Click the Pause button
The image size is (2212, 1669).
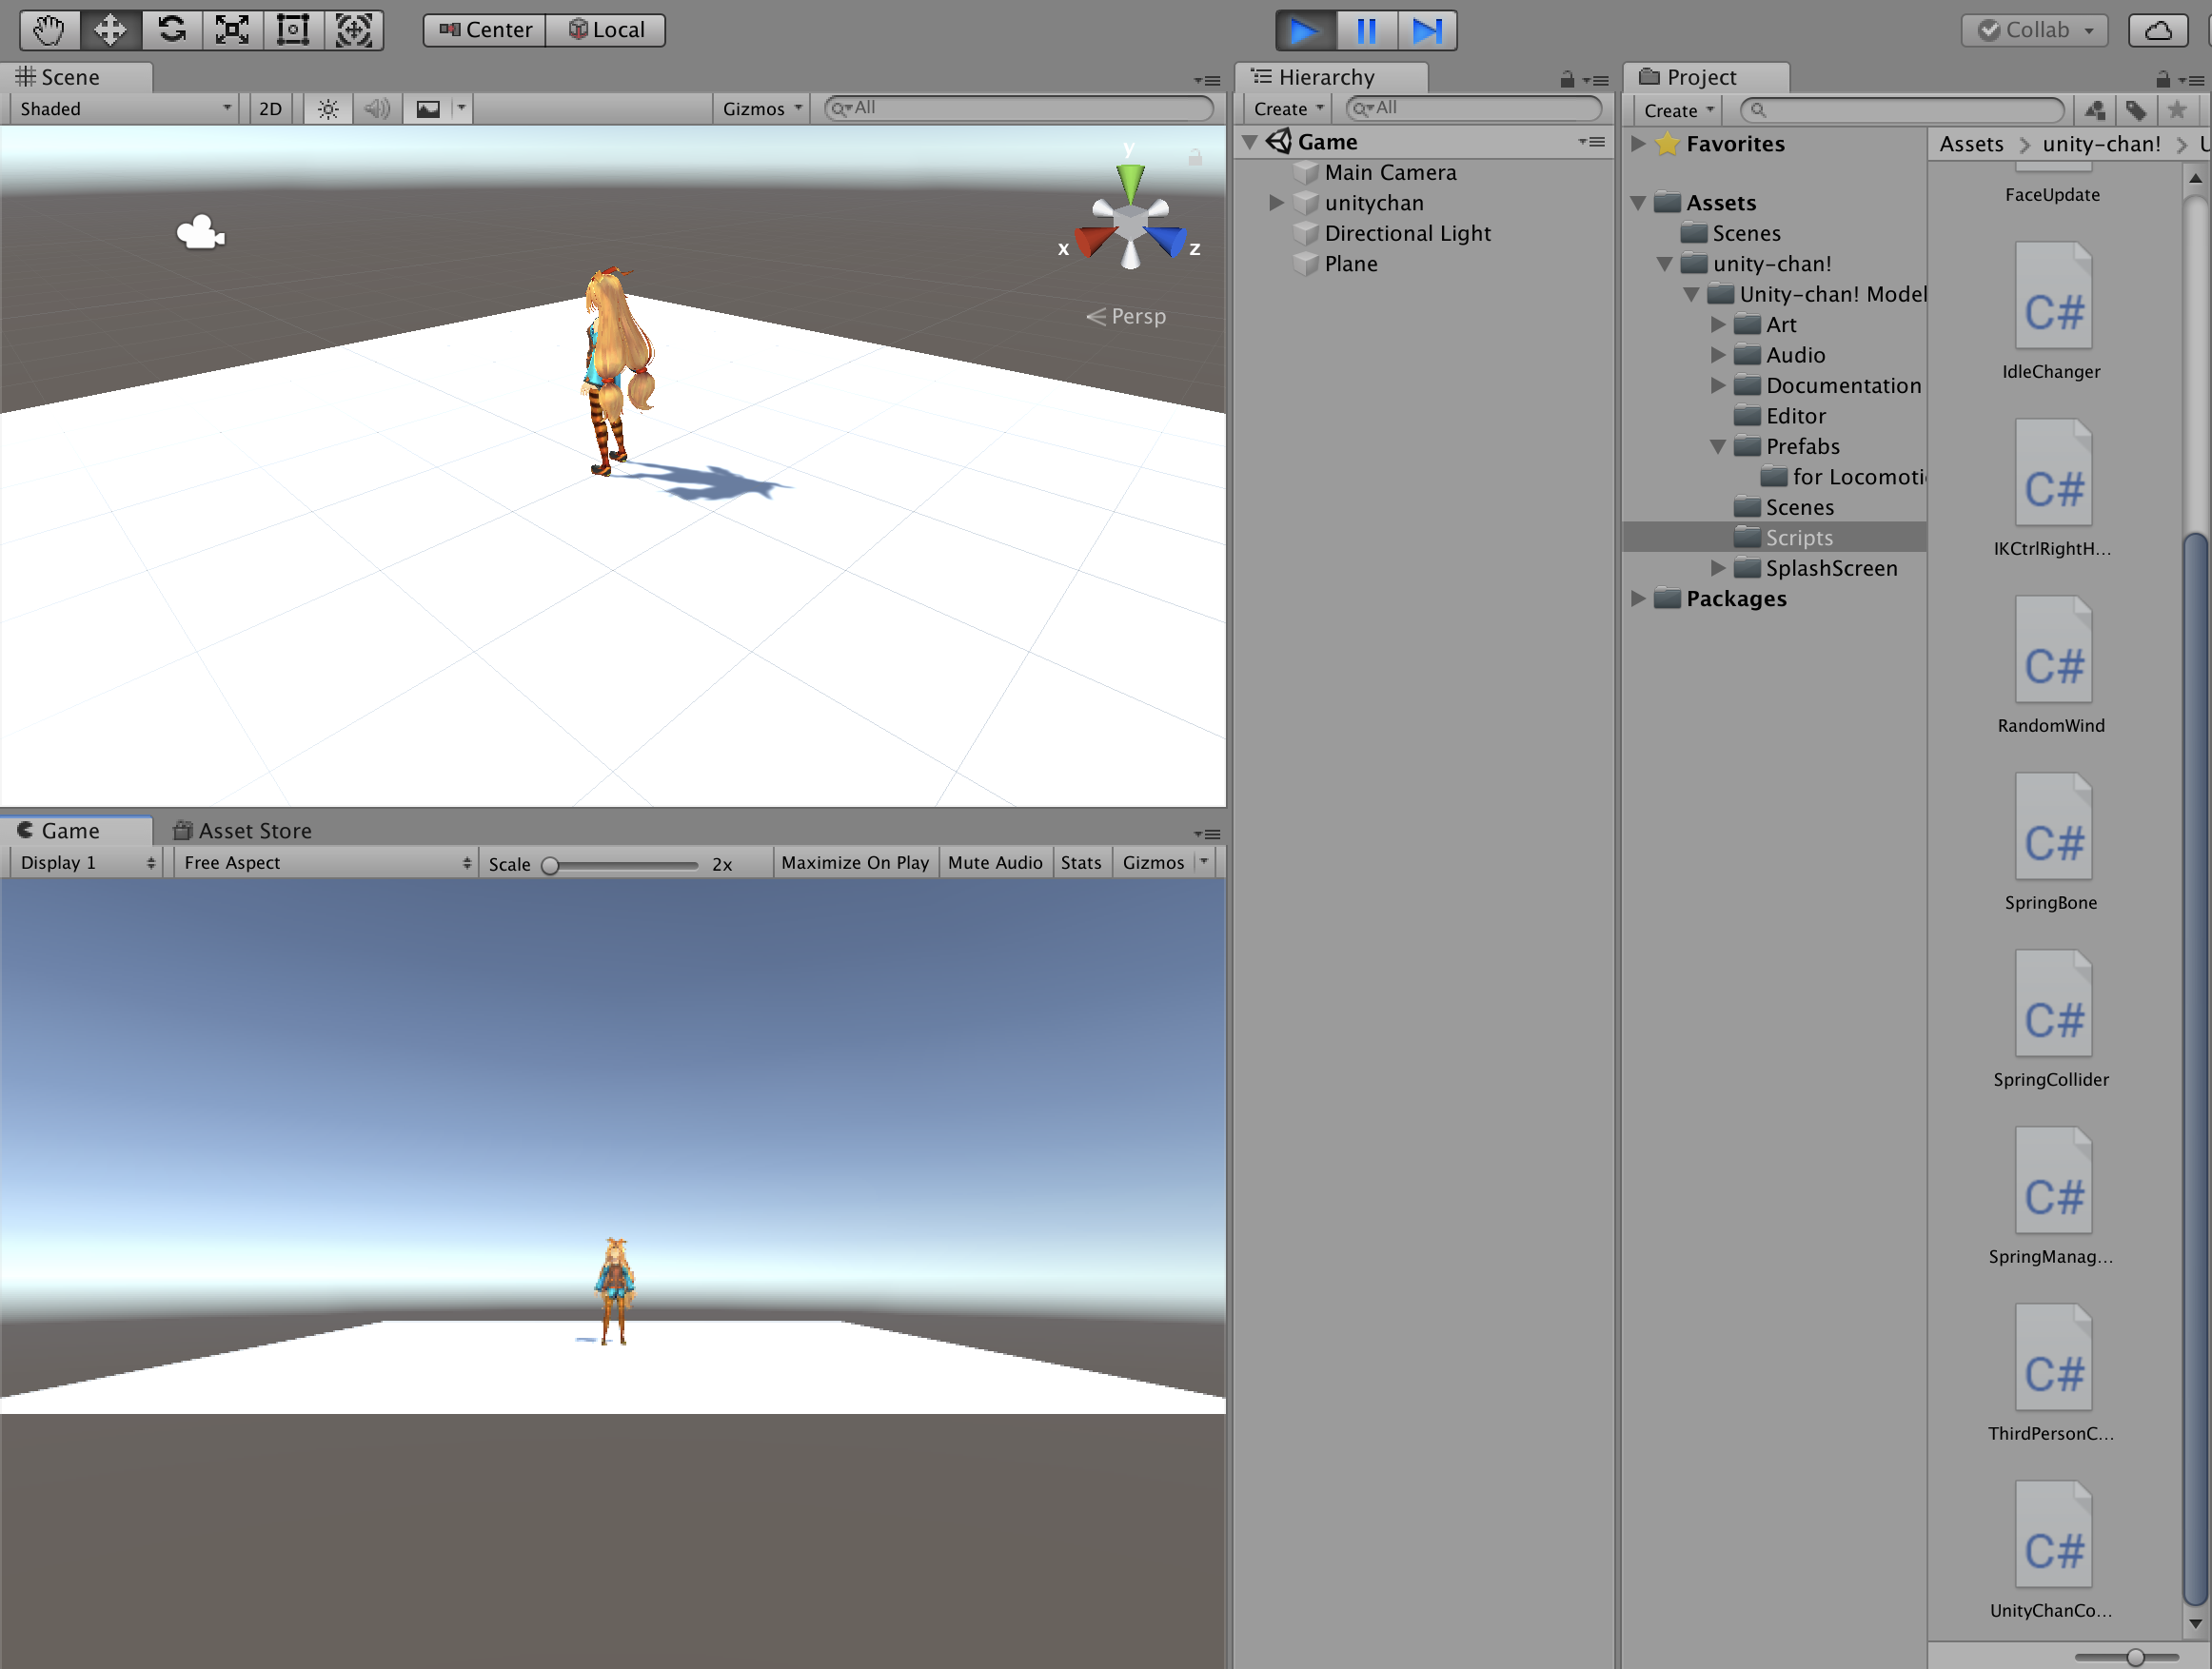(1365, 30)
